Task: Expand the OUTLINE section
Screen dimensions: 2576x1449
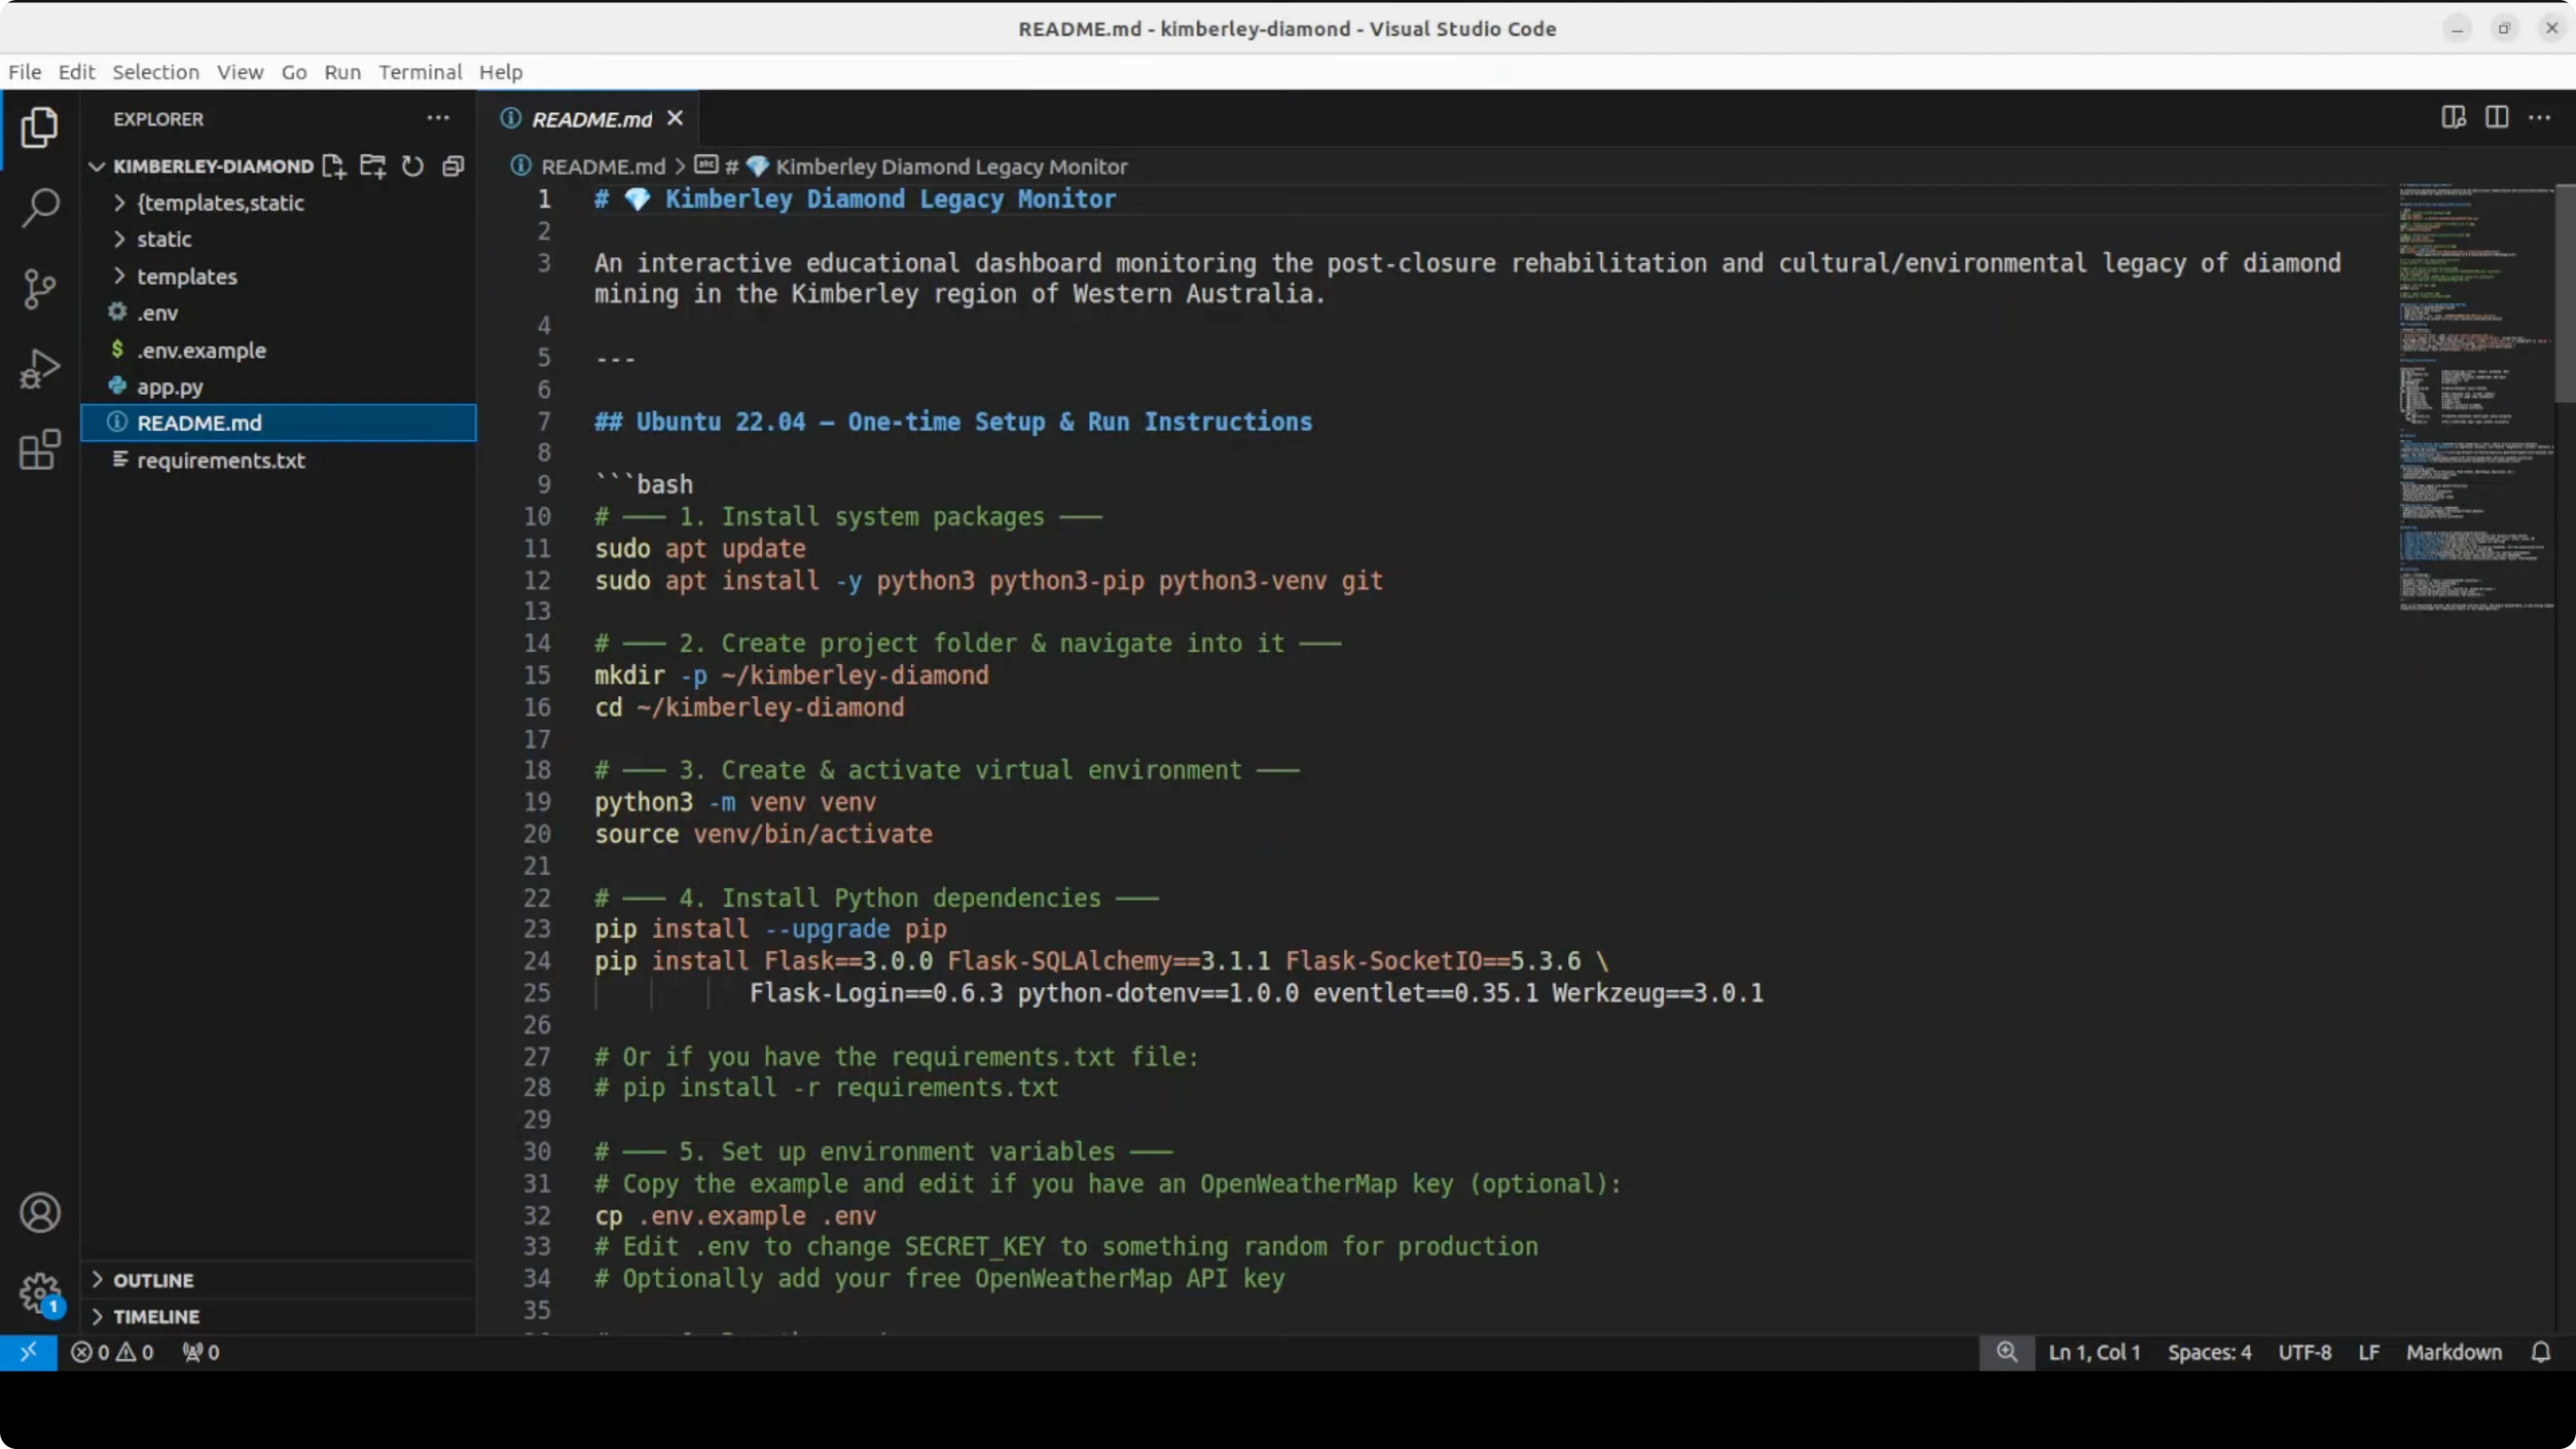Action: 153,1280
